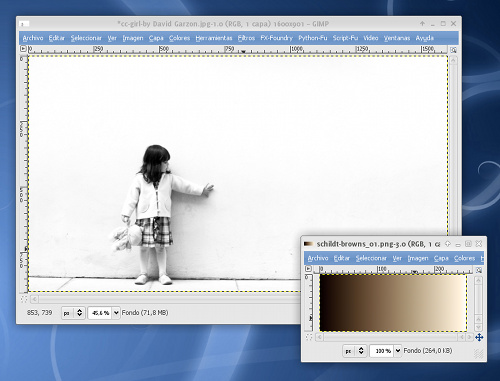Click the image menu triangle at main ruler corner
500x381 pixels.
pos(23,49)
